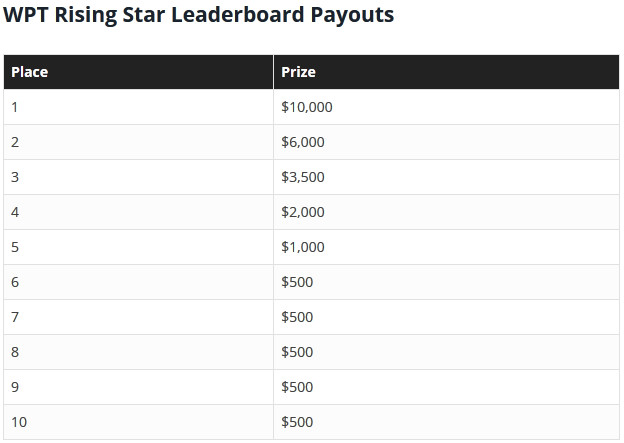Click the $1,000 prize cell

coord(447,247)
